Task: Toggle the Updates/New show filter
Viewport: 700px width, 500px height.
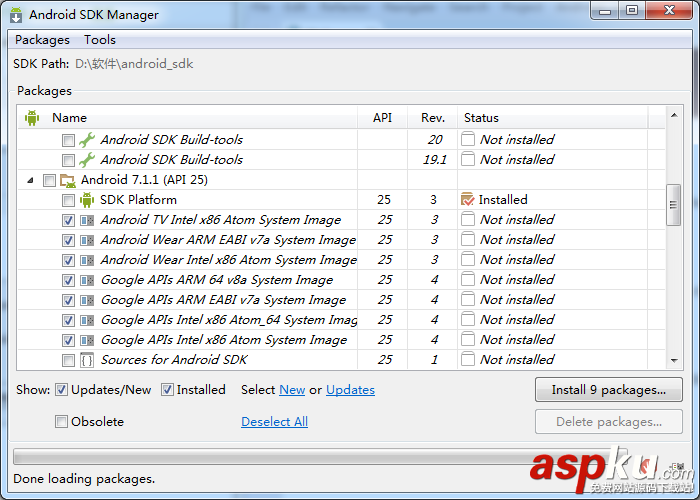Action: point(61,390)
